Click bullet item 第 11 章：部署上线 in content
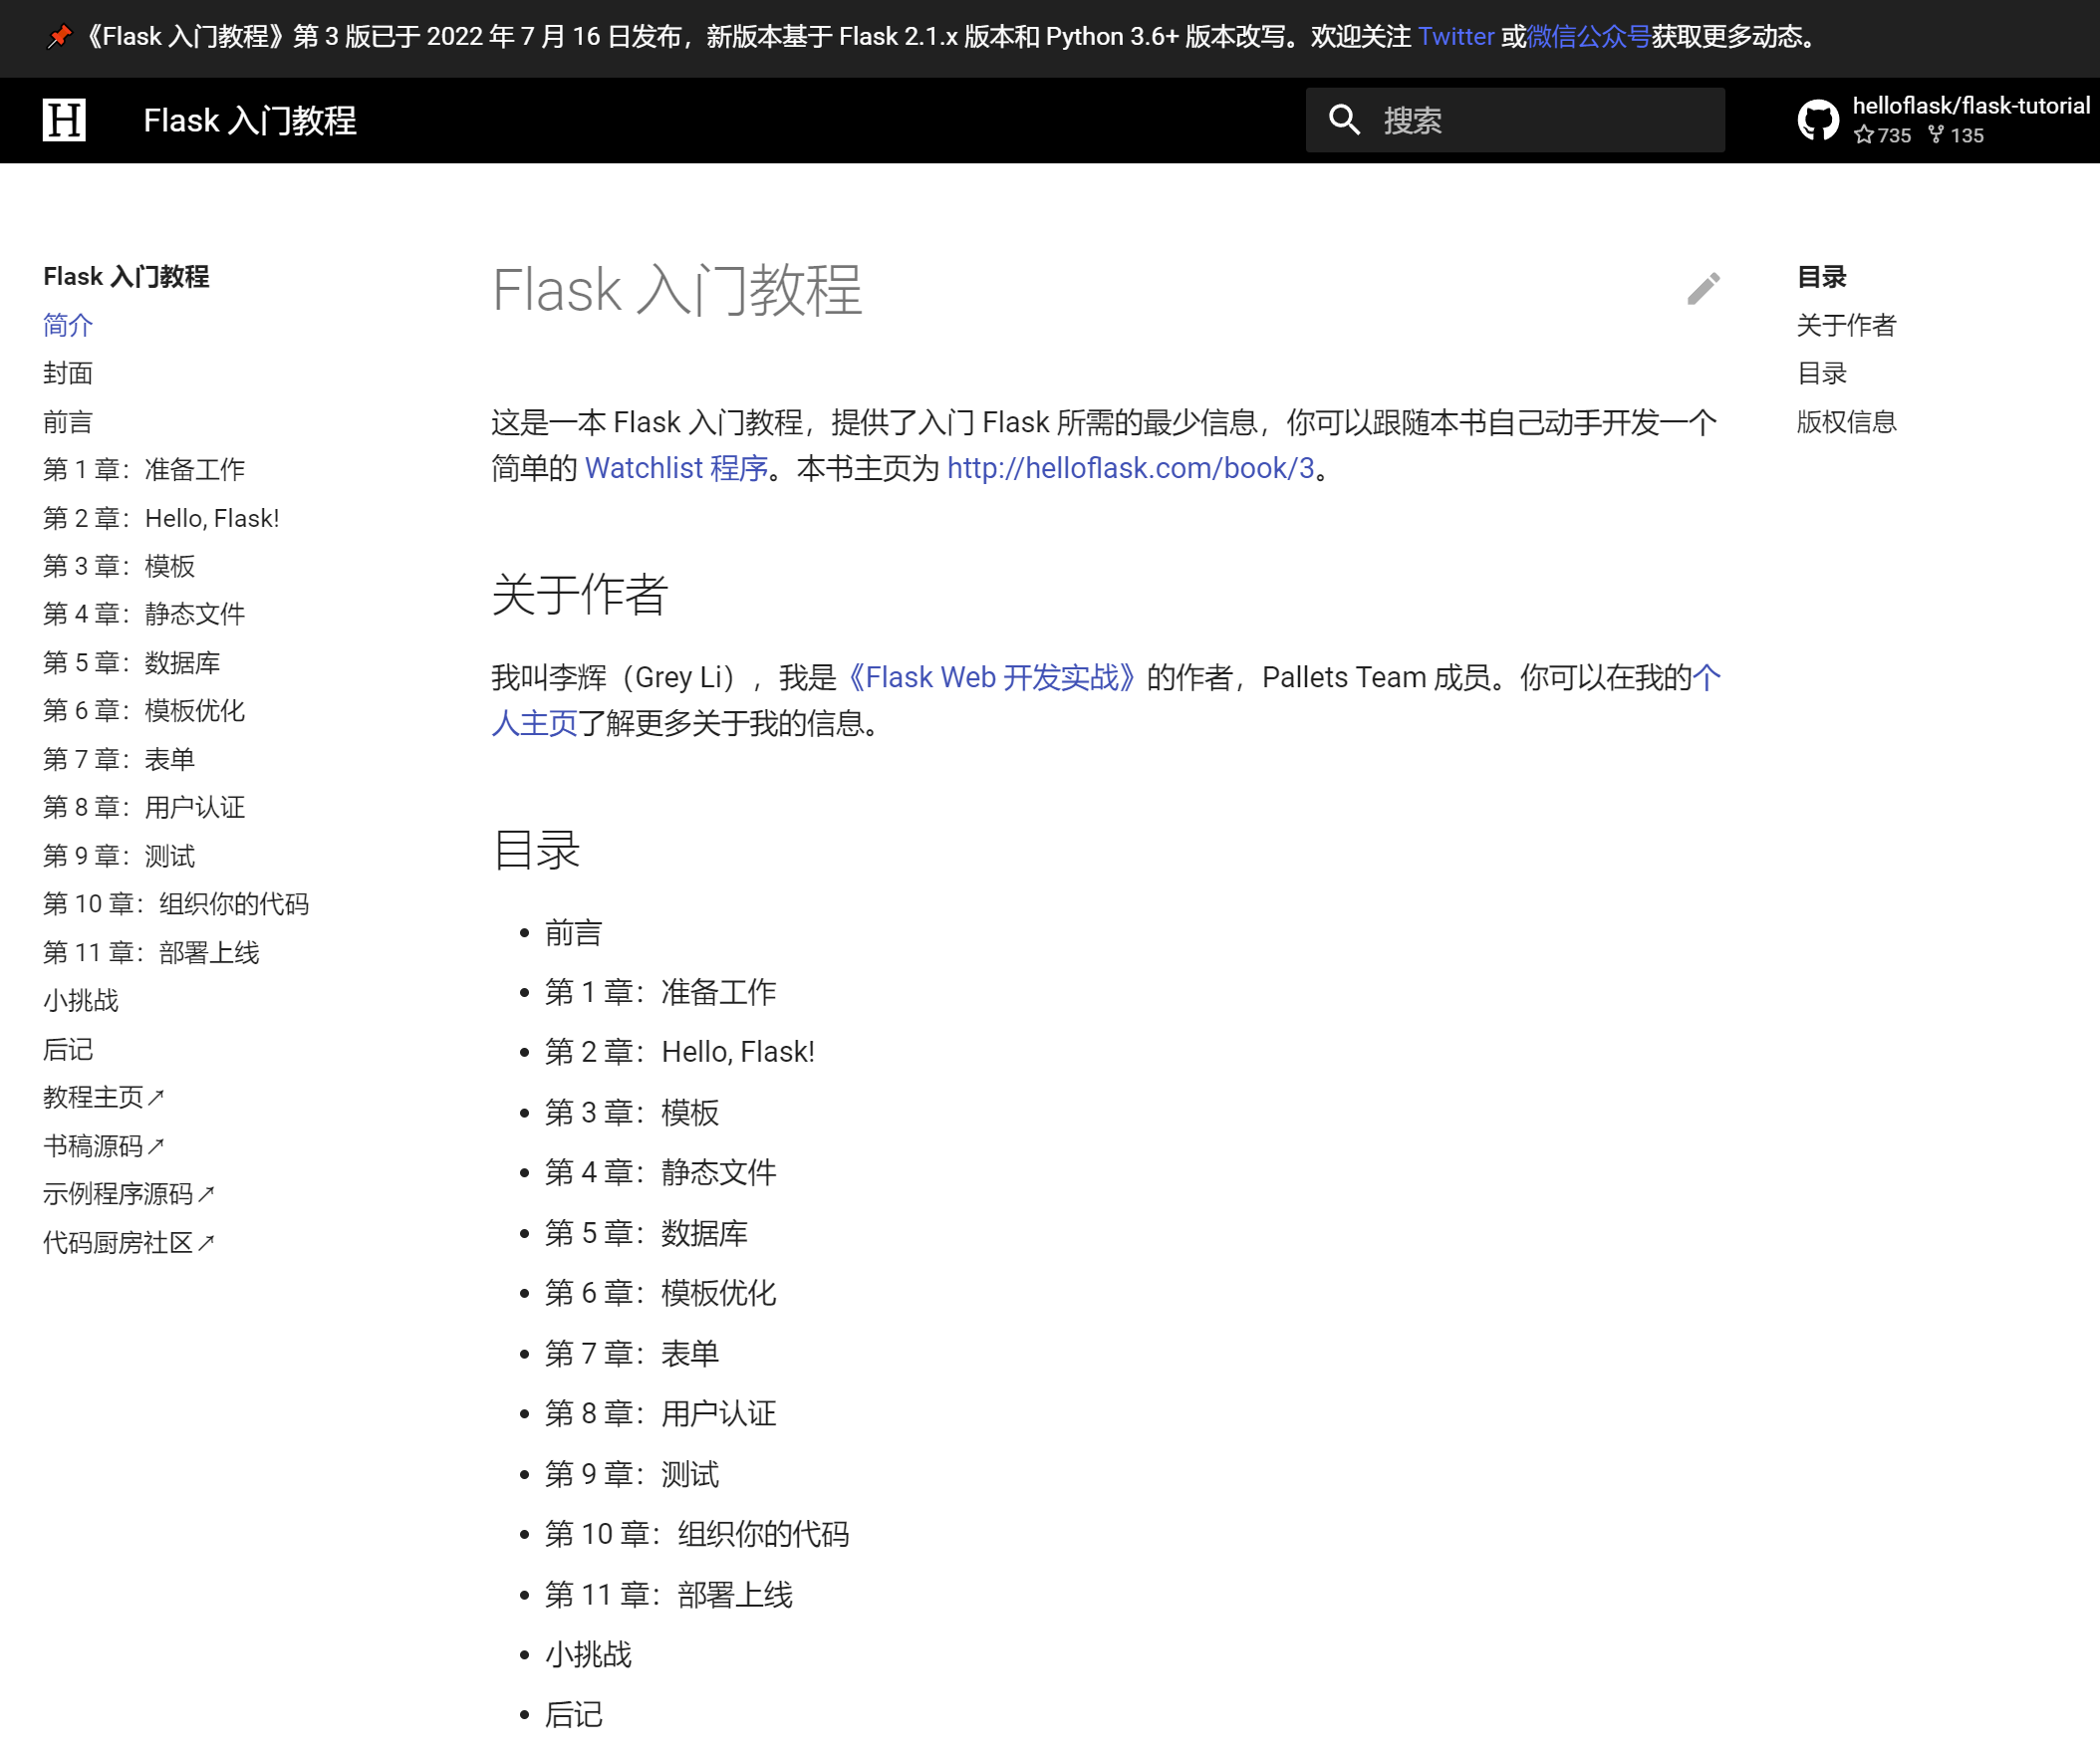Viewport: 2100px width, 1756px height. (x=669, y=1595)
